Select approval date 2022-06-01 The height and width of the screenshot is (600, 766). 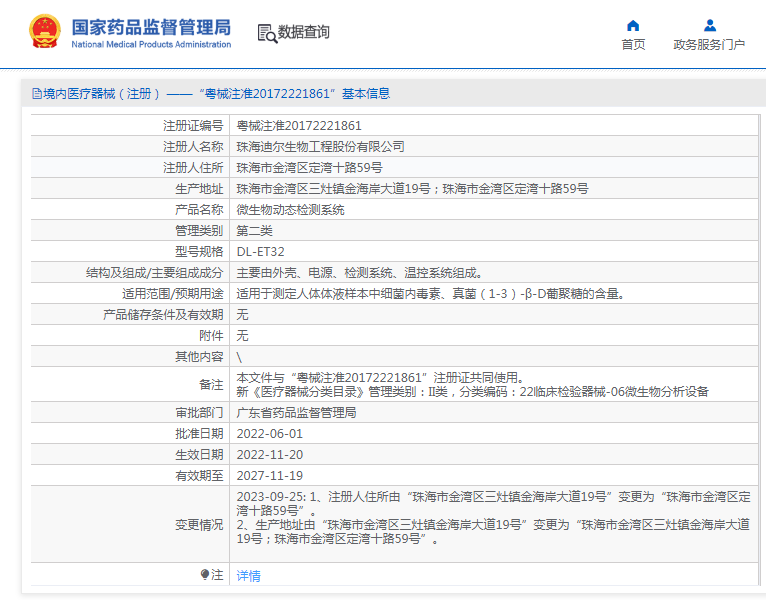270,434
